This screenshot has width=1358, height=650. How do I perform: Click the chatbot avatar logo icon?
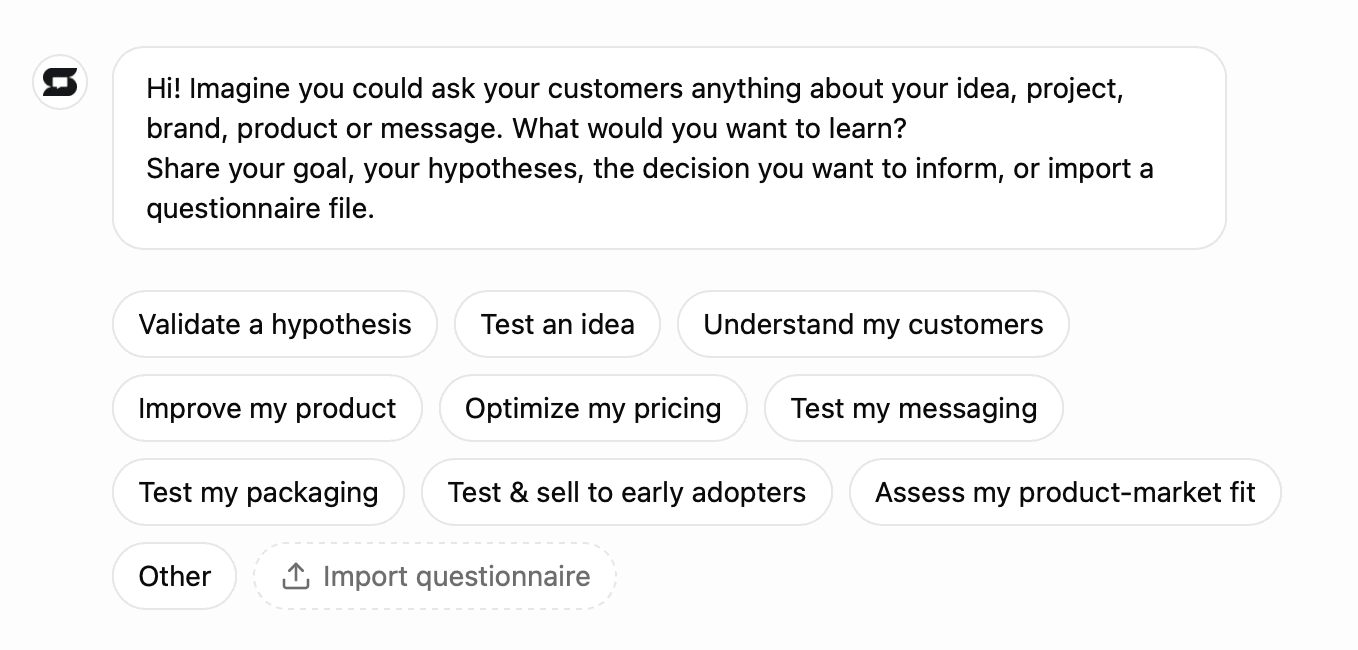point(60,82)
